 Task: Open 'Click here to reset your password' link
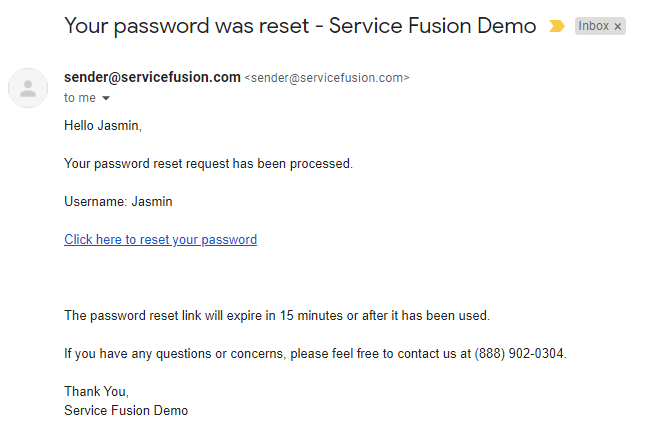coord(160,239)
